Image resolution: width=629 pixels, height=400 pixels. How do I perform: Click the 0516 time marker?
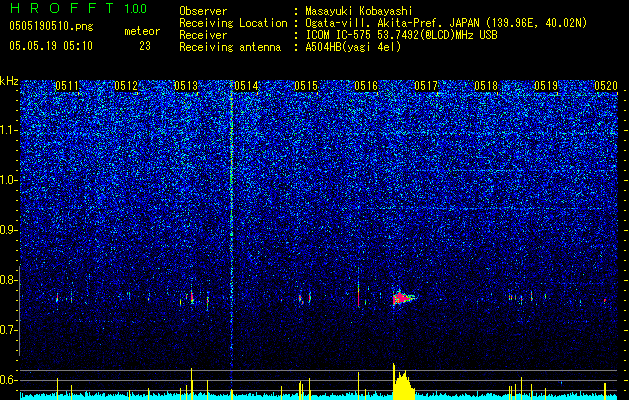click(x=366, y=86)
